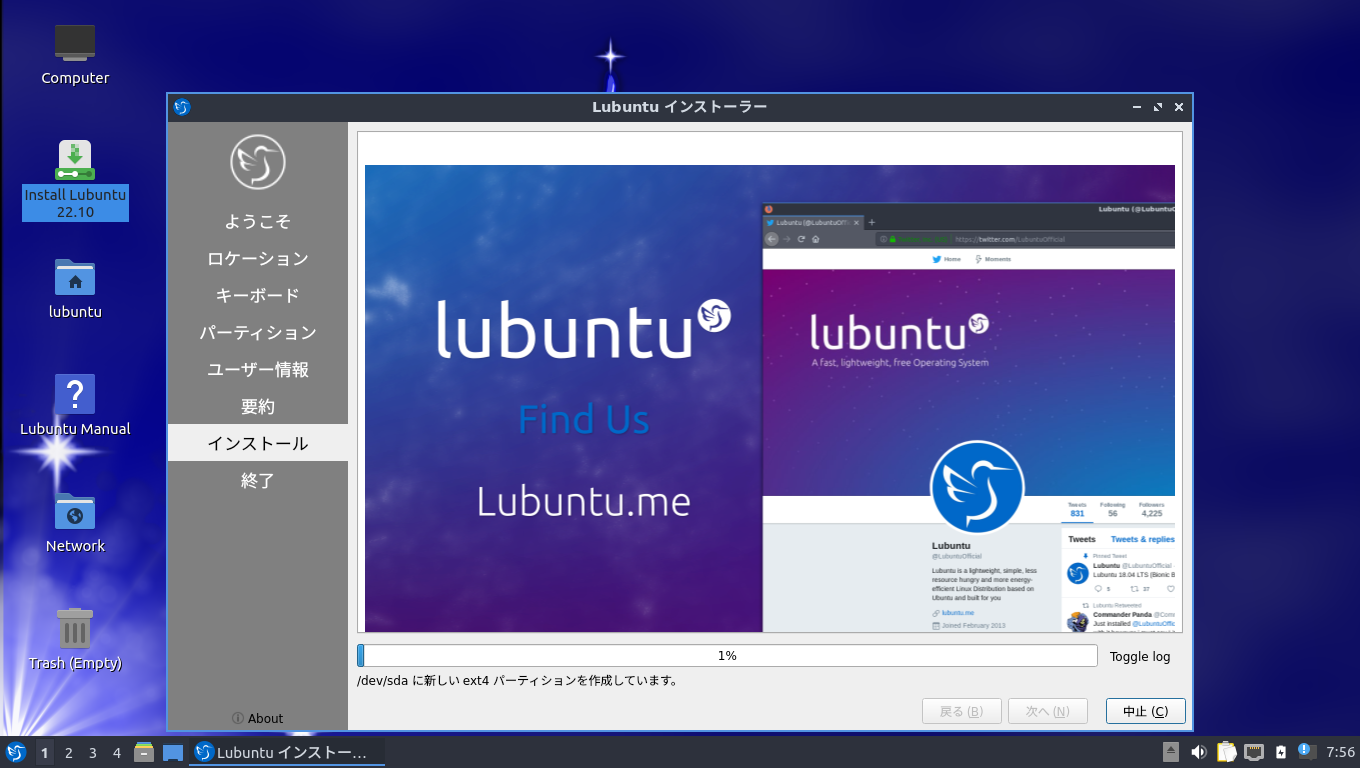The height and width of the screenshot is (768, 1360).
Task: Click the パーティション step in installer sidebar
Action: [x=258, y=332]
